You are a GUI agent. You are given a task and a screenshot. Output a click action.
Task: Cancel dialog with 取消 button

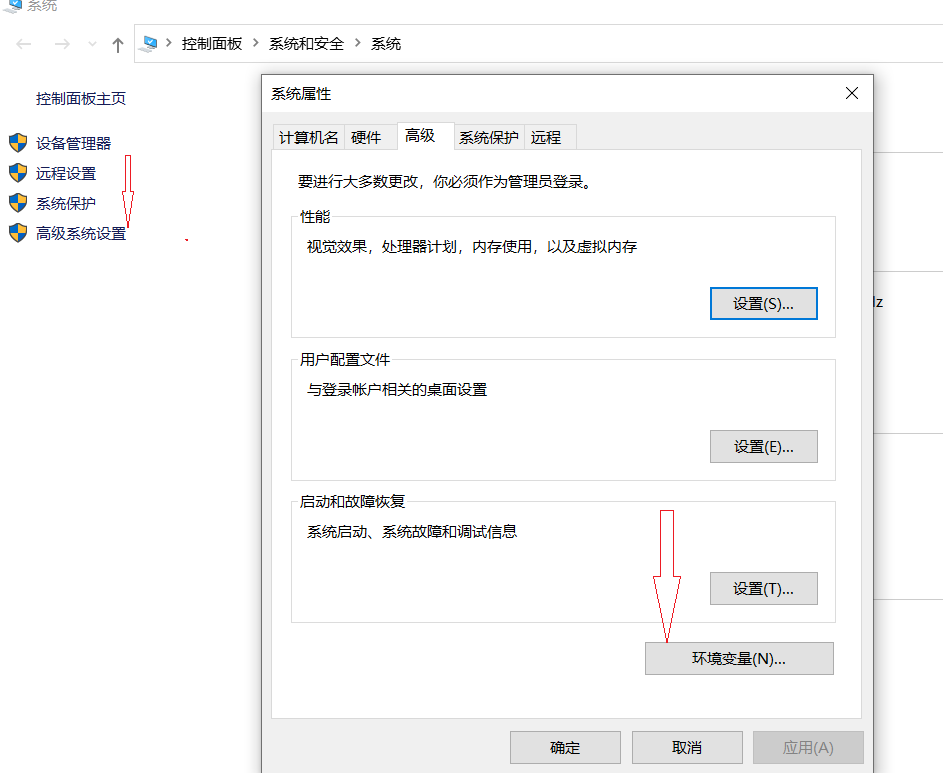687,748
